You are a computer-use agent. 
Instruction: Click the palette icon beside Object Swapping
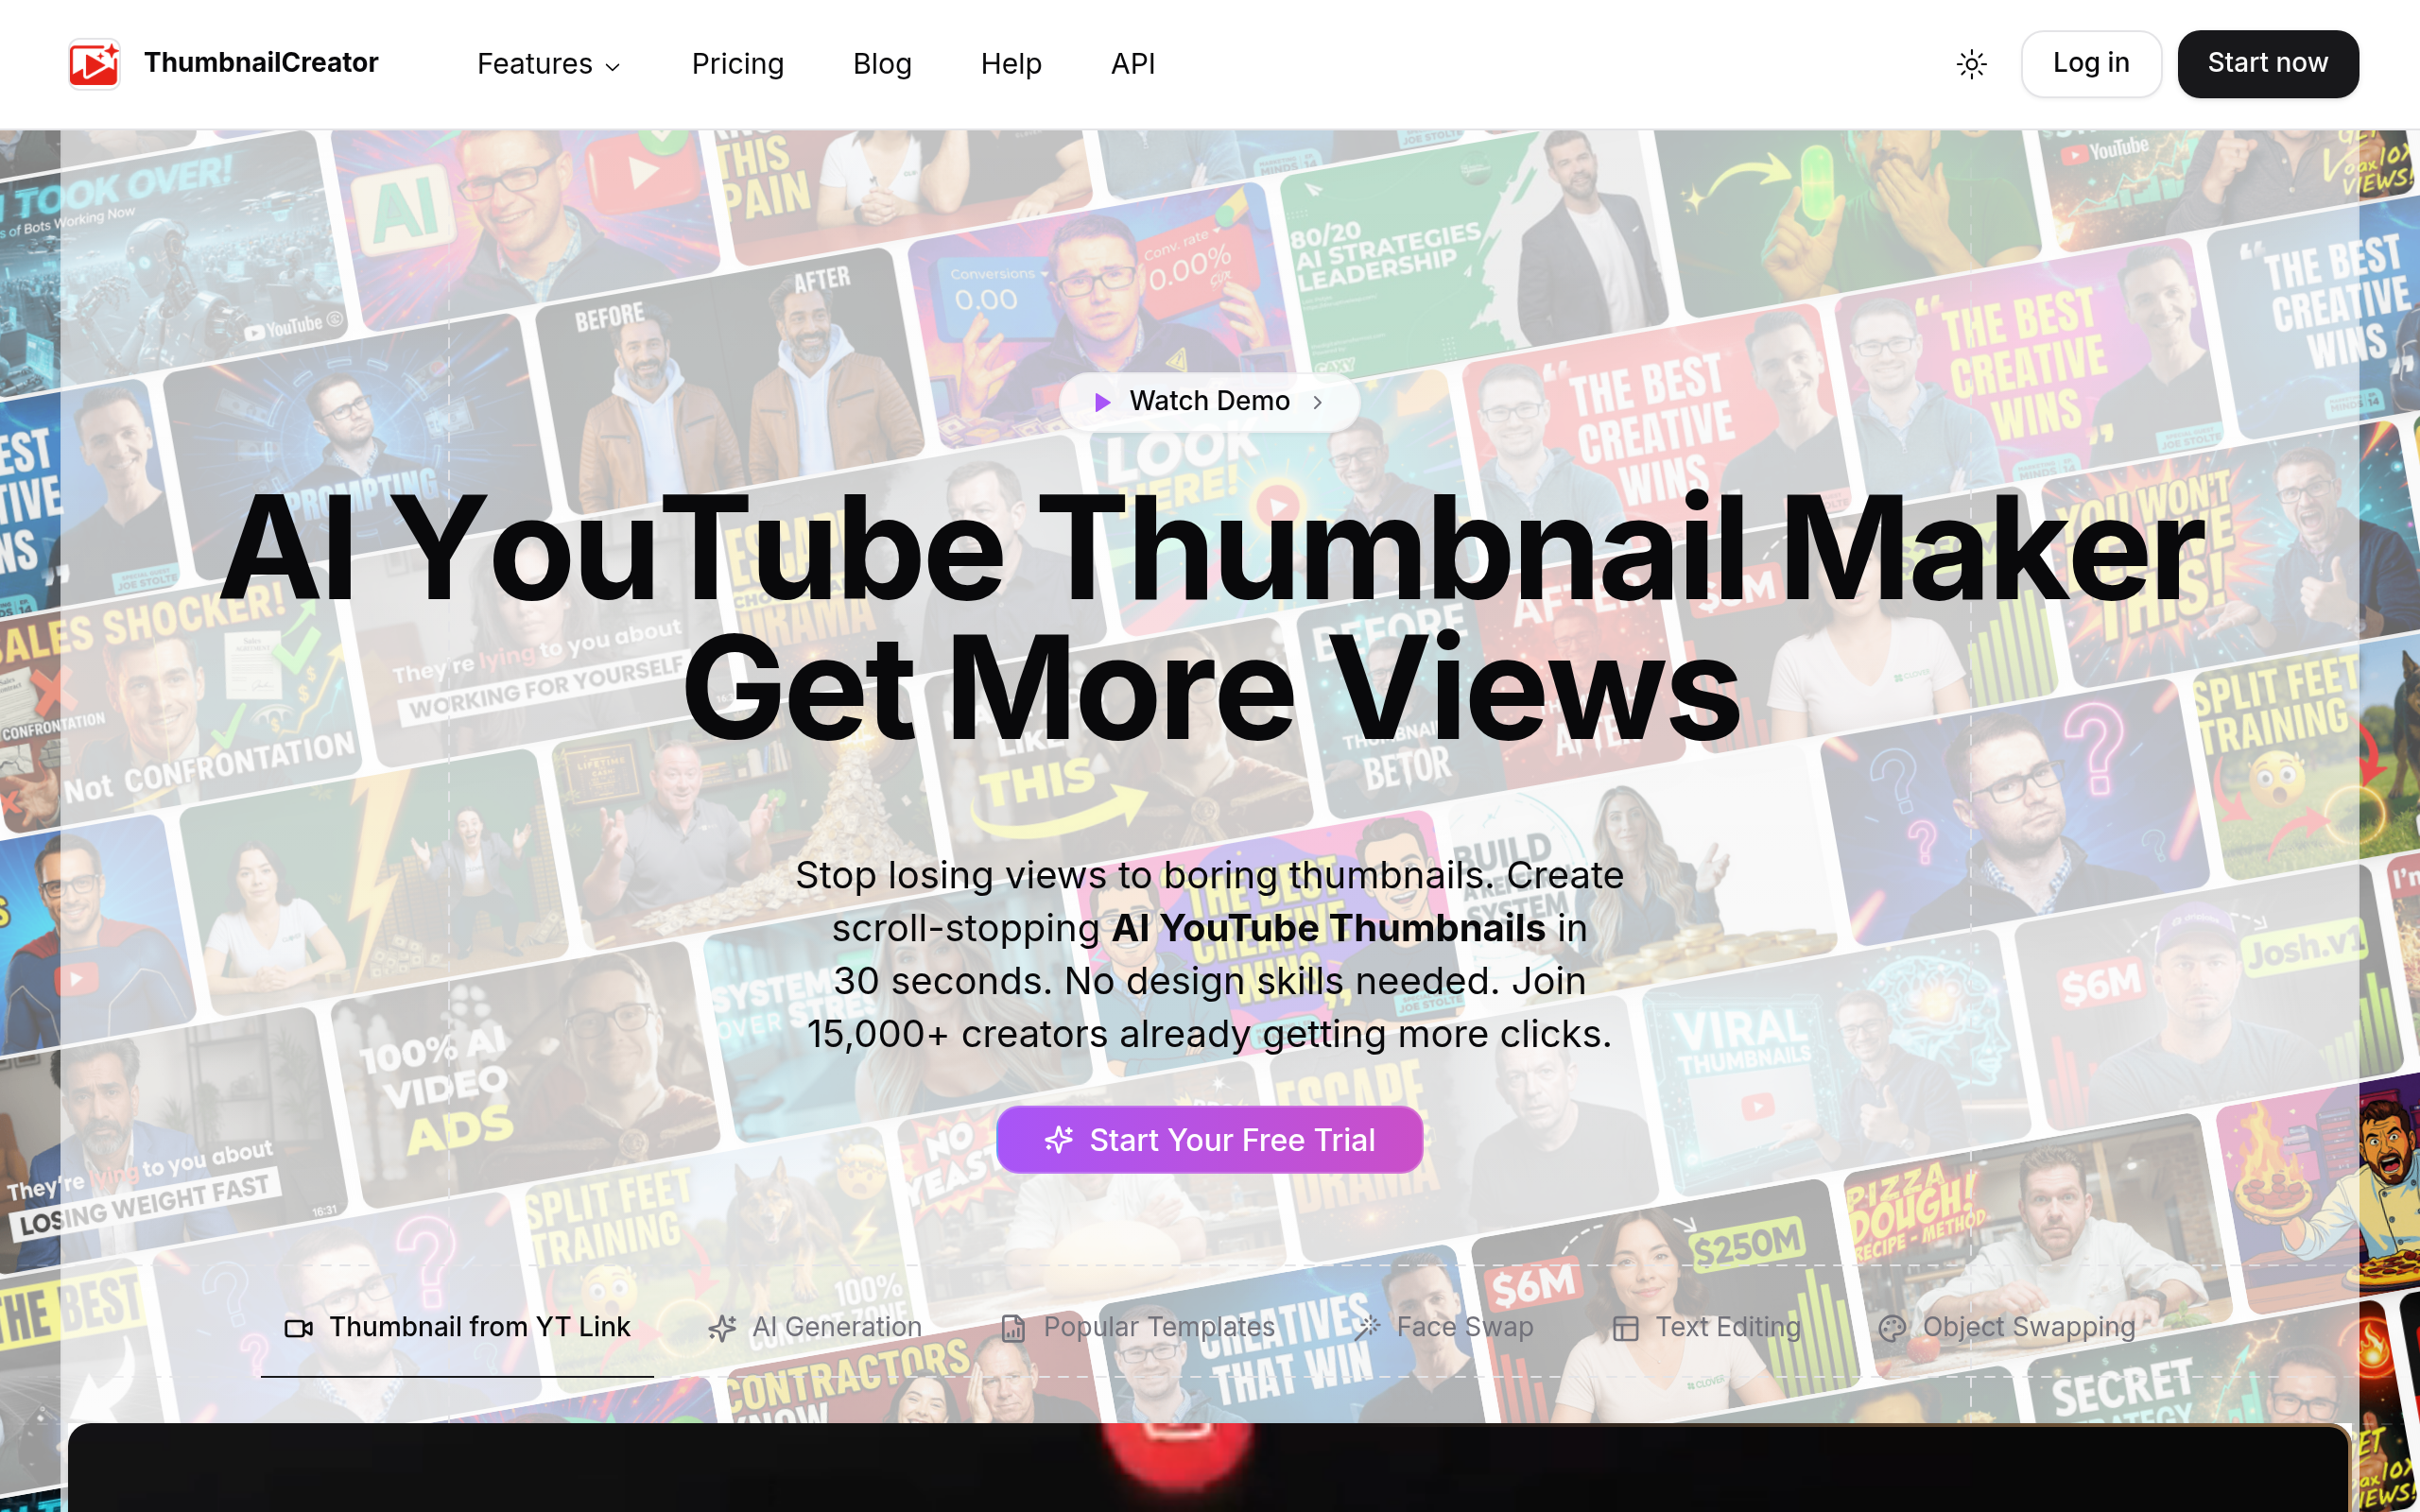[x=1892, y=1328]
